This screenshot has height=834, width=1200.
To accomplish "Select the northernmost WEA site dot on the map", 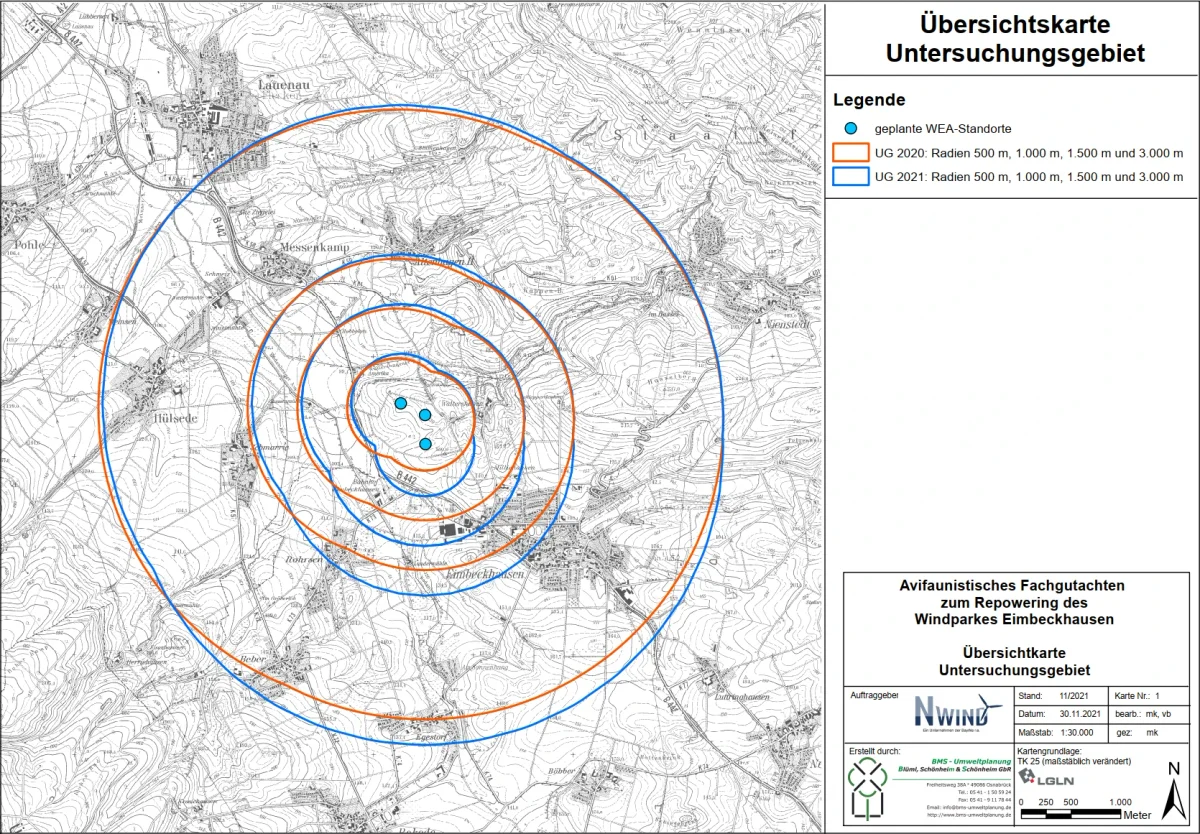I will [401, 403].
